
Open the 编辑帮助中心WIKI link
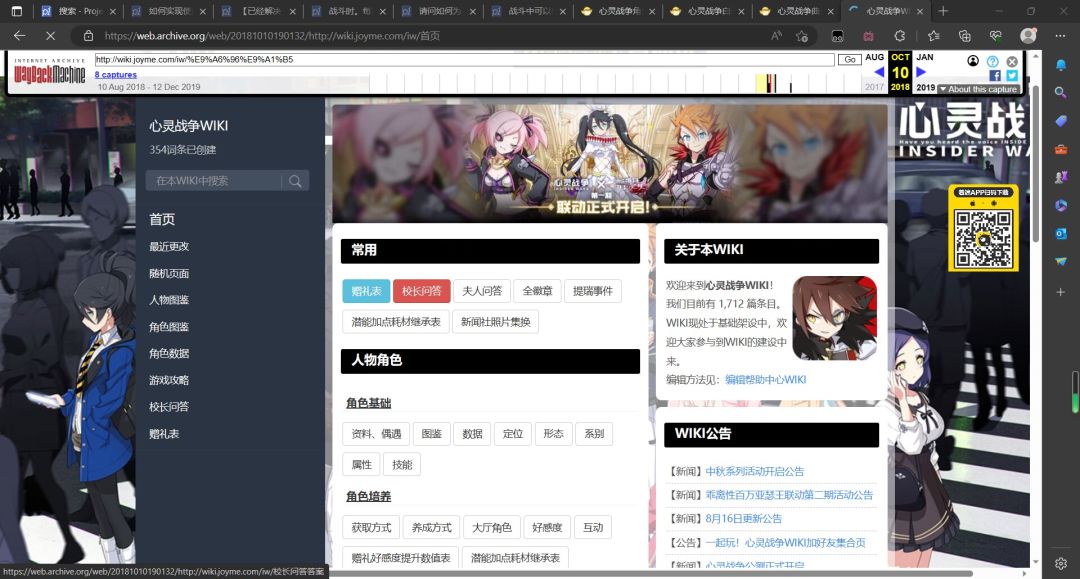tap(765, 380)
